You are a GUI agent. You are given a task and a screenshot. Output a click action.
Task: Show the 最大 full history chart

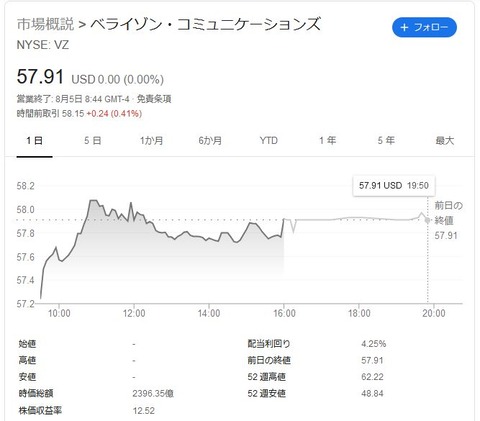point(445,140)
